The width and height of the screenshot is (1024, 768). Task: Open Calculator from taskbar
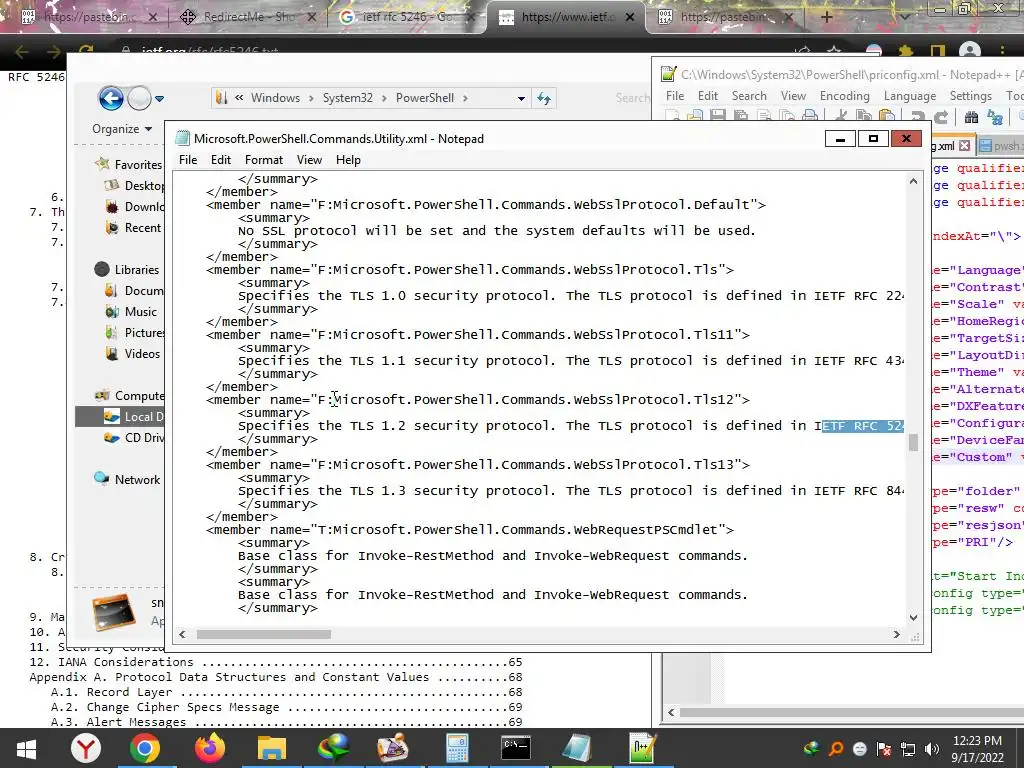[457, 748]
